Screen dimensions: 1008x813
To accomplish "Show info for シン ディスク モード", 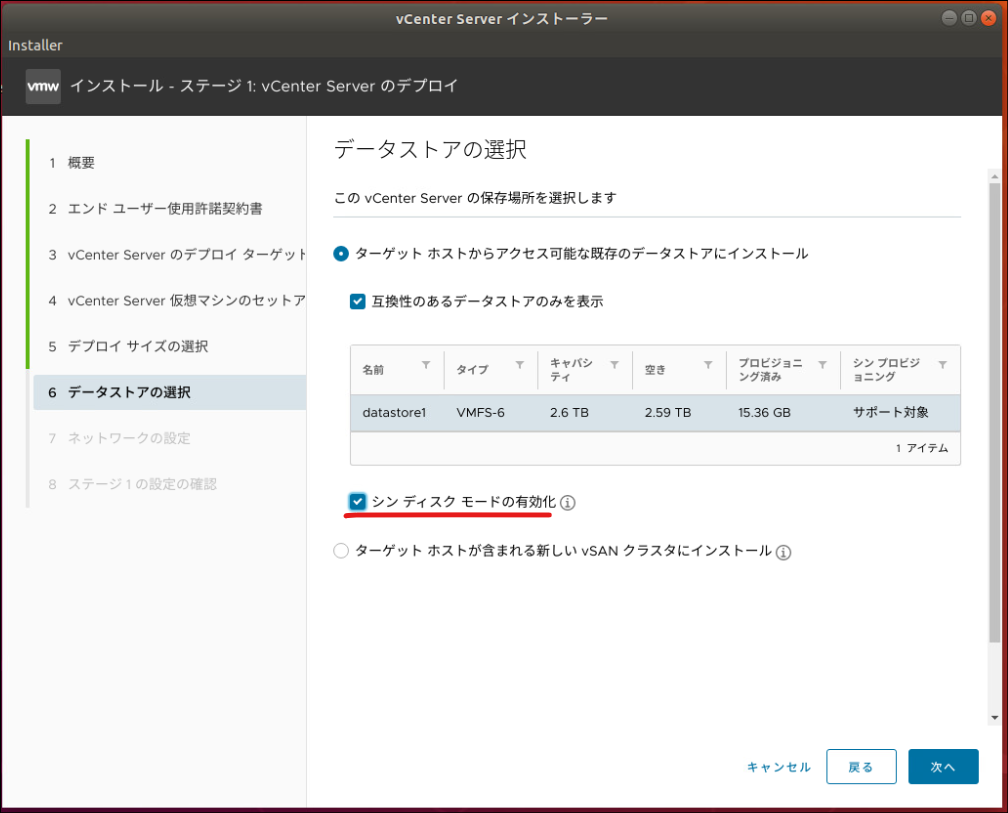I will (x=568, y=503).
